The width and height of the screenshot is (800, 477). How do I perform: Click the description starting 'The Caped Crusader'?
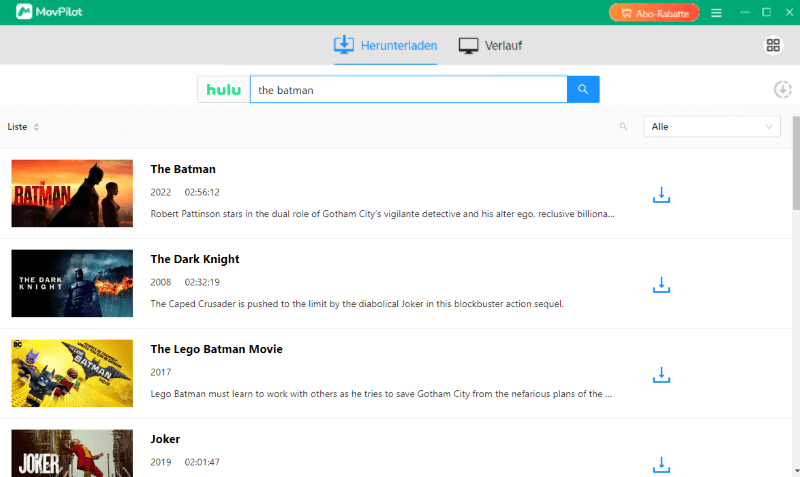(357, 304)
